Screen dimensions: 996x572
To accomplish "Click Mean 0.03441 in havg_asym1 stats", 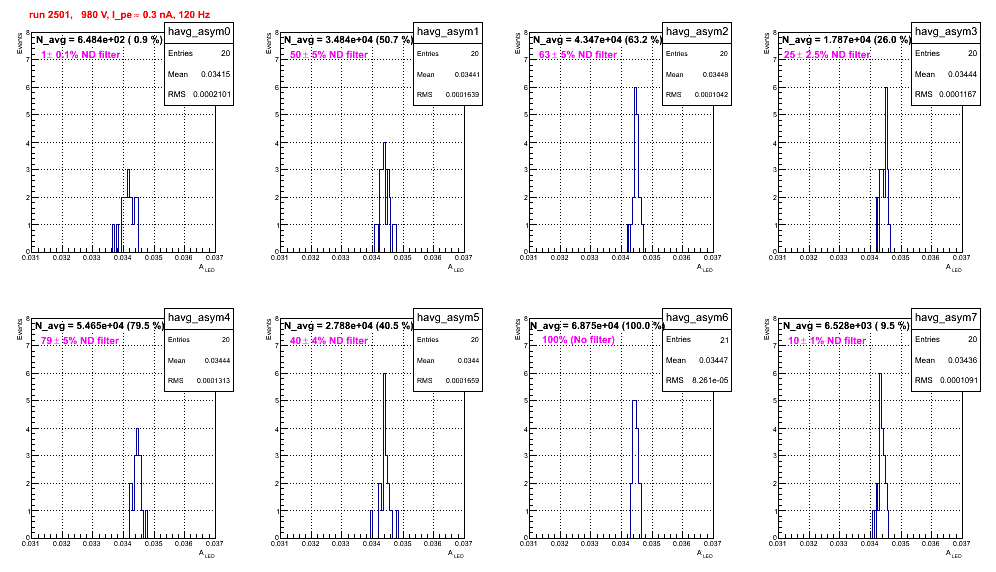I will 448,74.
